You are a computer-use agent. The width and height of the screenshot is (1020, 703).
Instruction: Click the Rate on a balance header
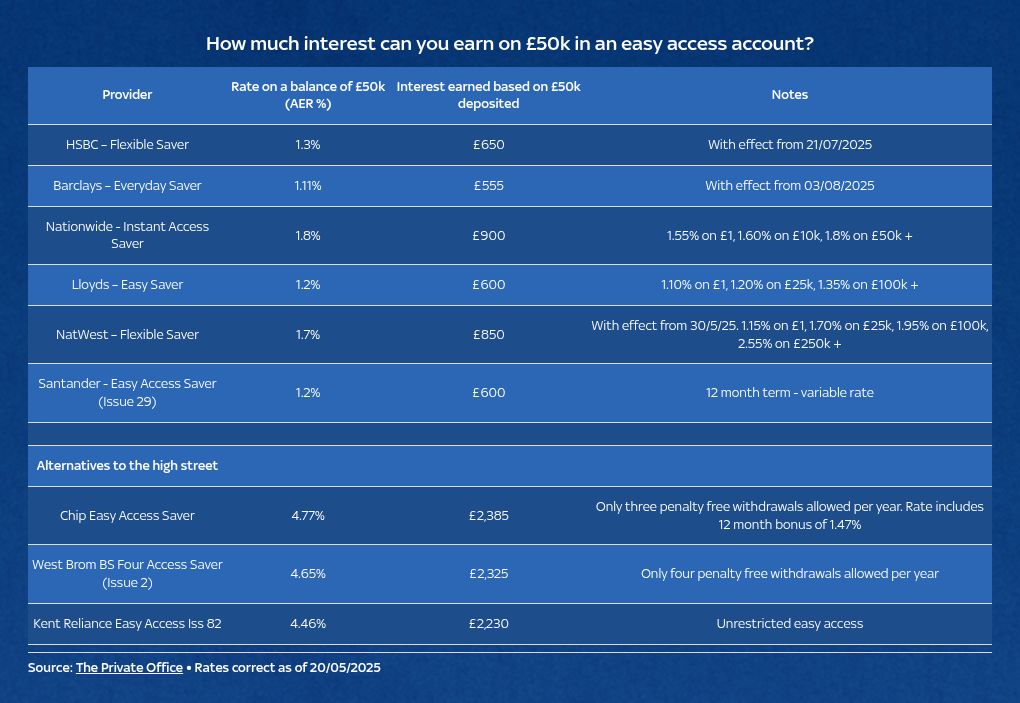point(308,95)
